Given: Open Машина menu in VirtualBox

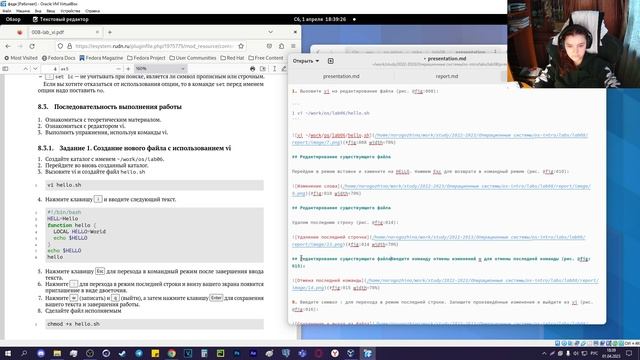Looking at the screenshot, I should pos(23,11).
